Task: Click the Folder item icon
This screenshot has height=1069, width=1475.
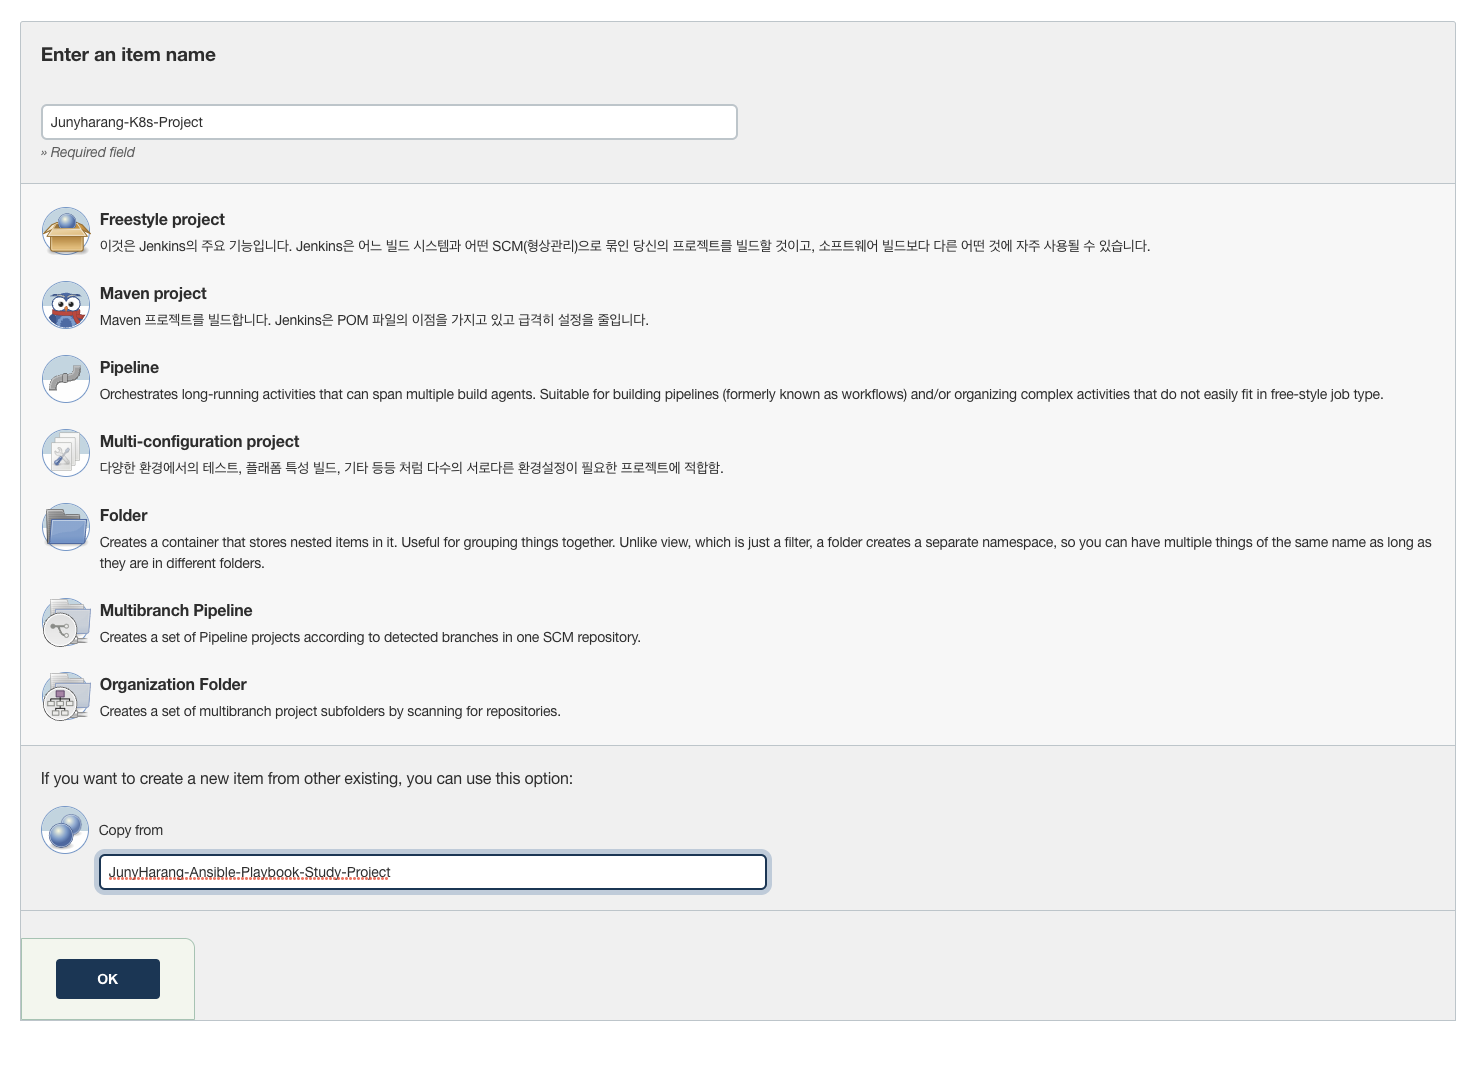Action: (x=66, y=527)
